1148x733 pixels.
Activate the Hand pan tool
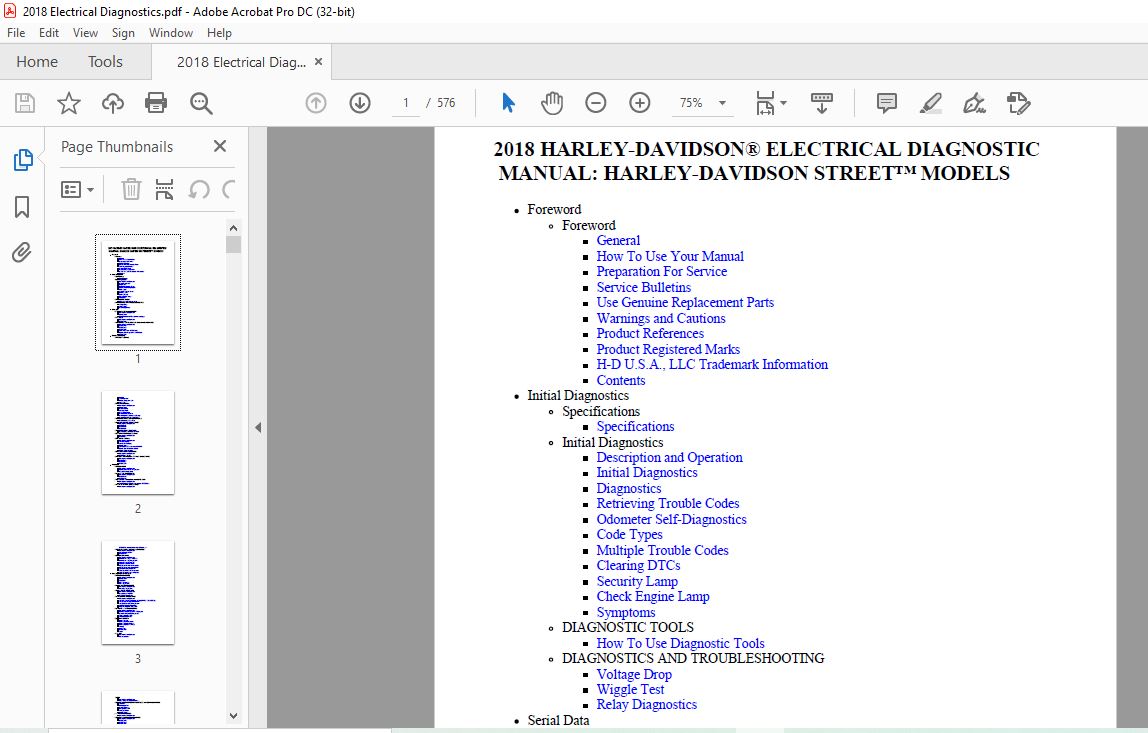pyautogui.click(x=552, y=103)
